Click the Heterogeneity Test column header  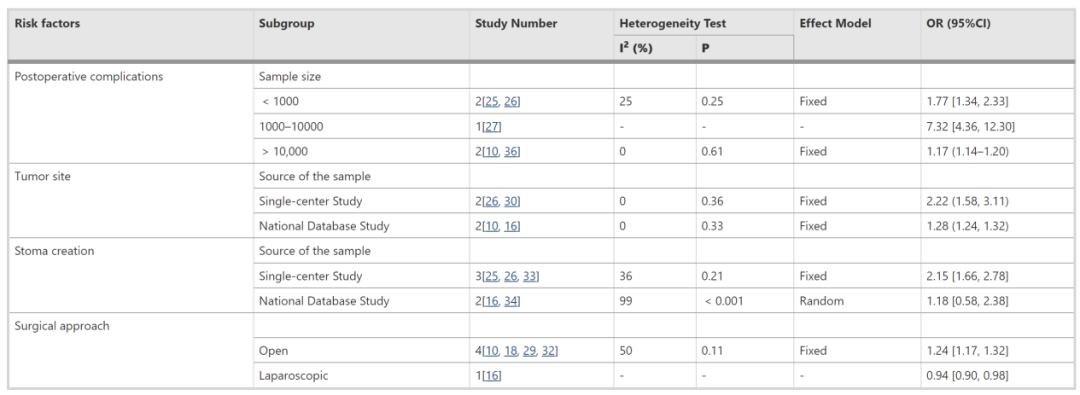point(673,23)
